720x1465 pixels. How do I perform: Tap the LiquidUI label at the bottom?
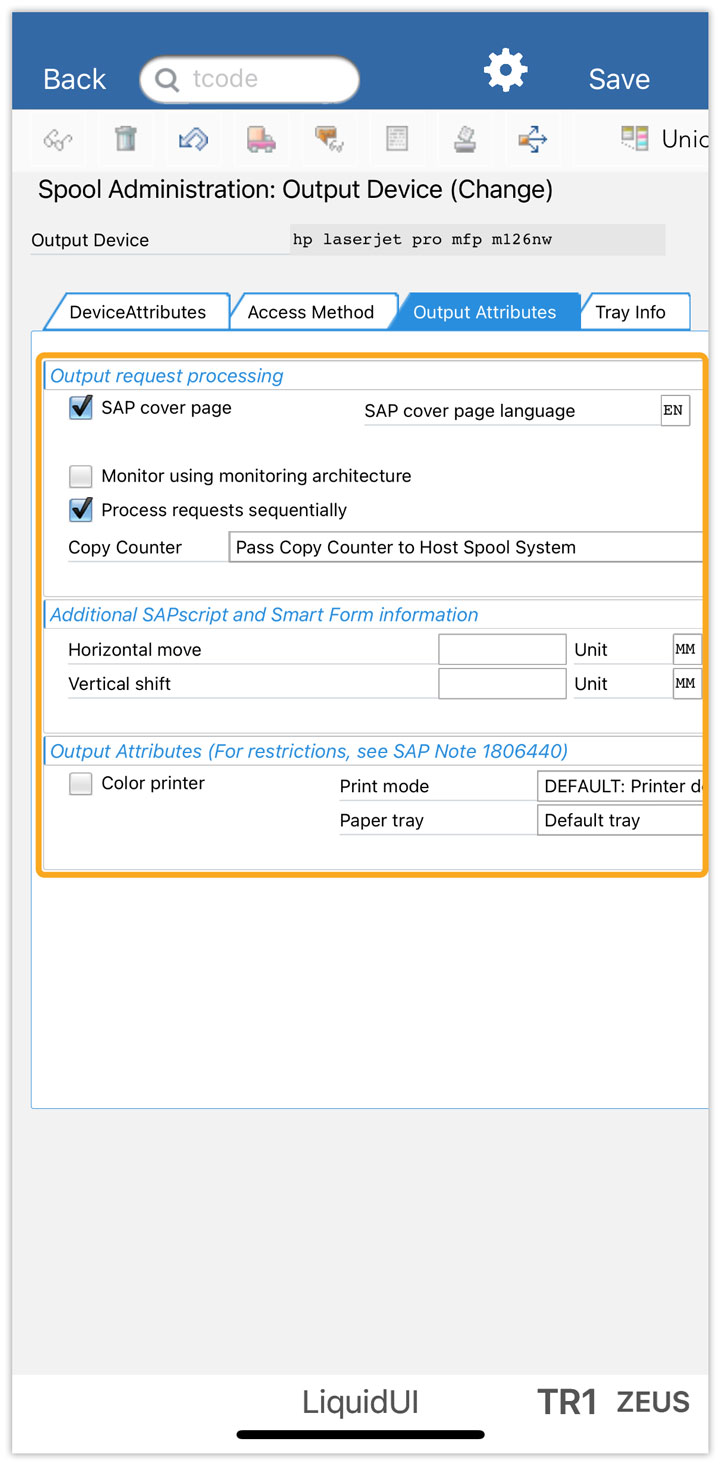tap(360, 1402)
